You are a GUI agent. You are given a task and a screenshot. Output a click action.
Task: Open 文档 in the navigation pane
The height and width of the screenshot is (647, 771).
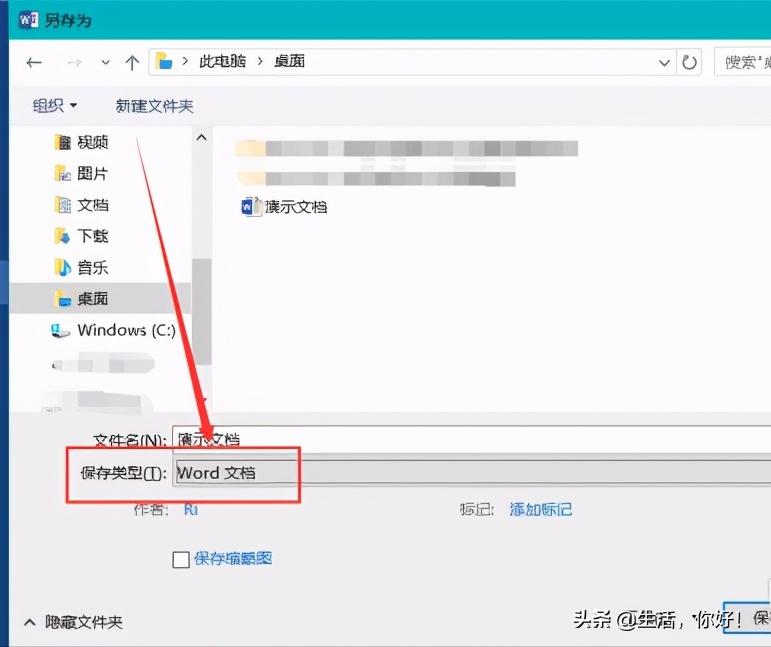pyautogui.click(x=81, y=205)
